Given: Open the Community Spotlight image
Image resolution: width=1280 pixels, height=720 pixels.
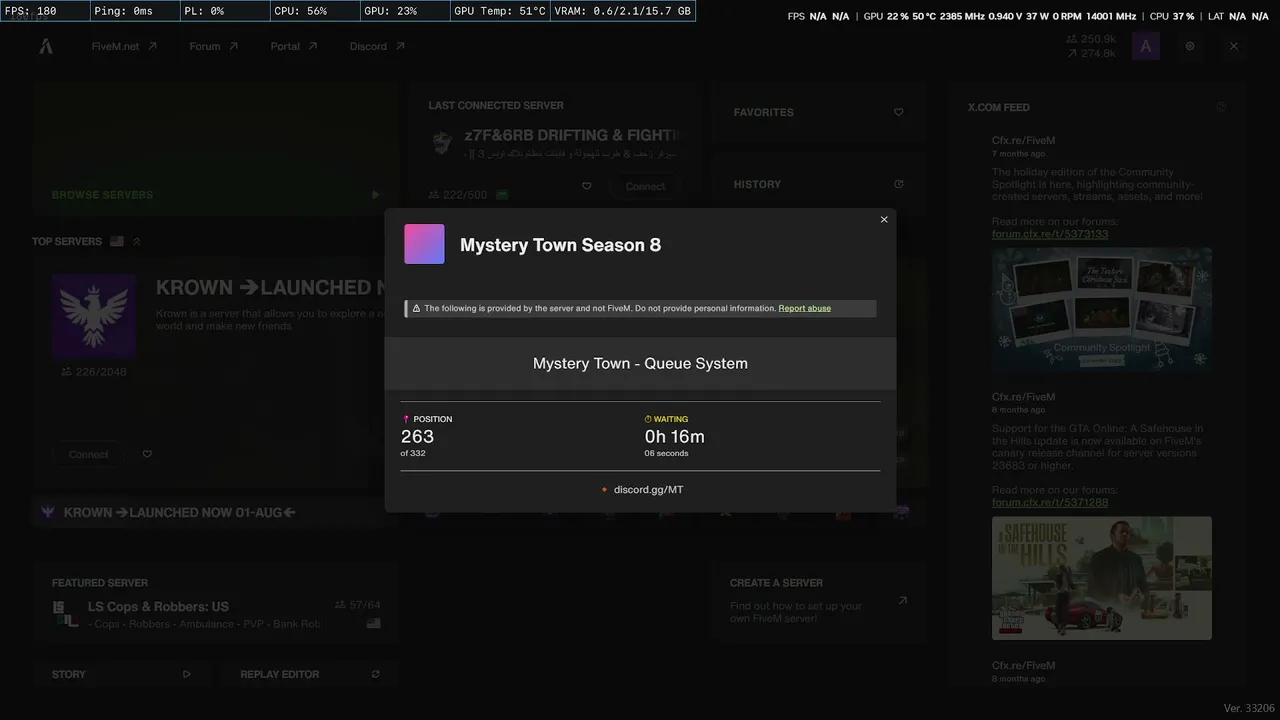Looking at the screenshot, I should coord(1102,310).
